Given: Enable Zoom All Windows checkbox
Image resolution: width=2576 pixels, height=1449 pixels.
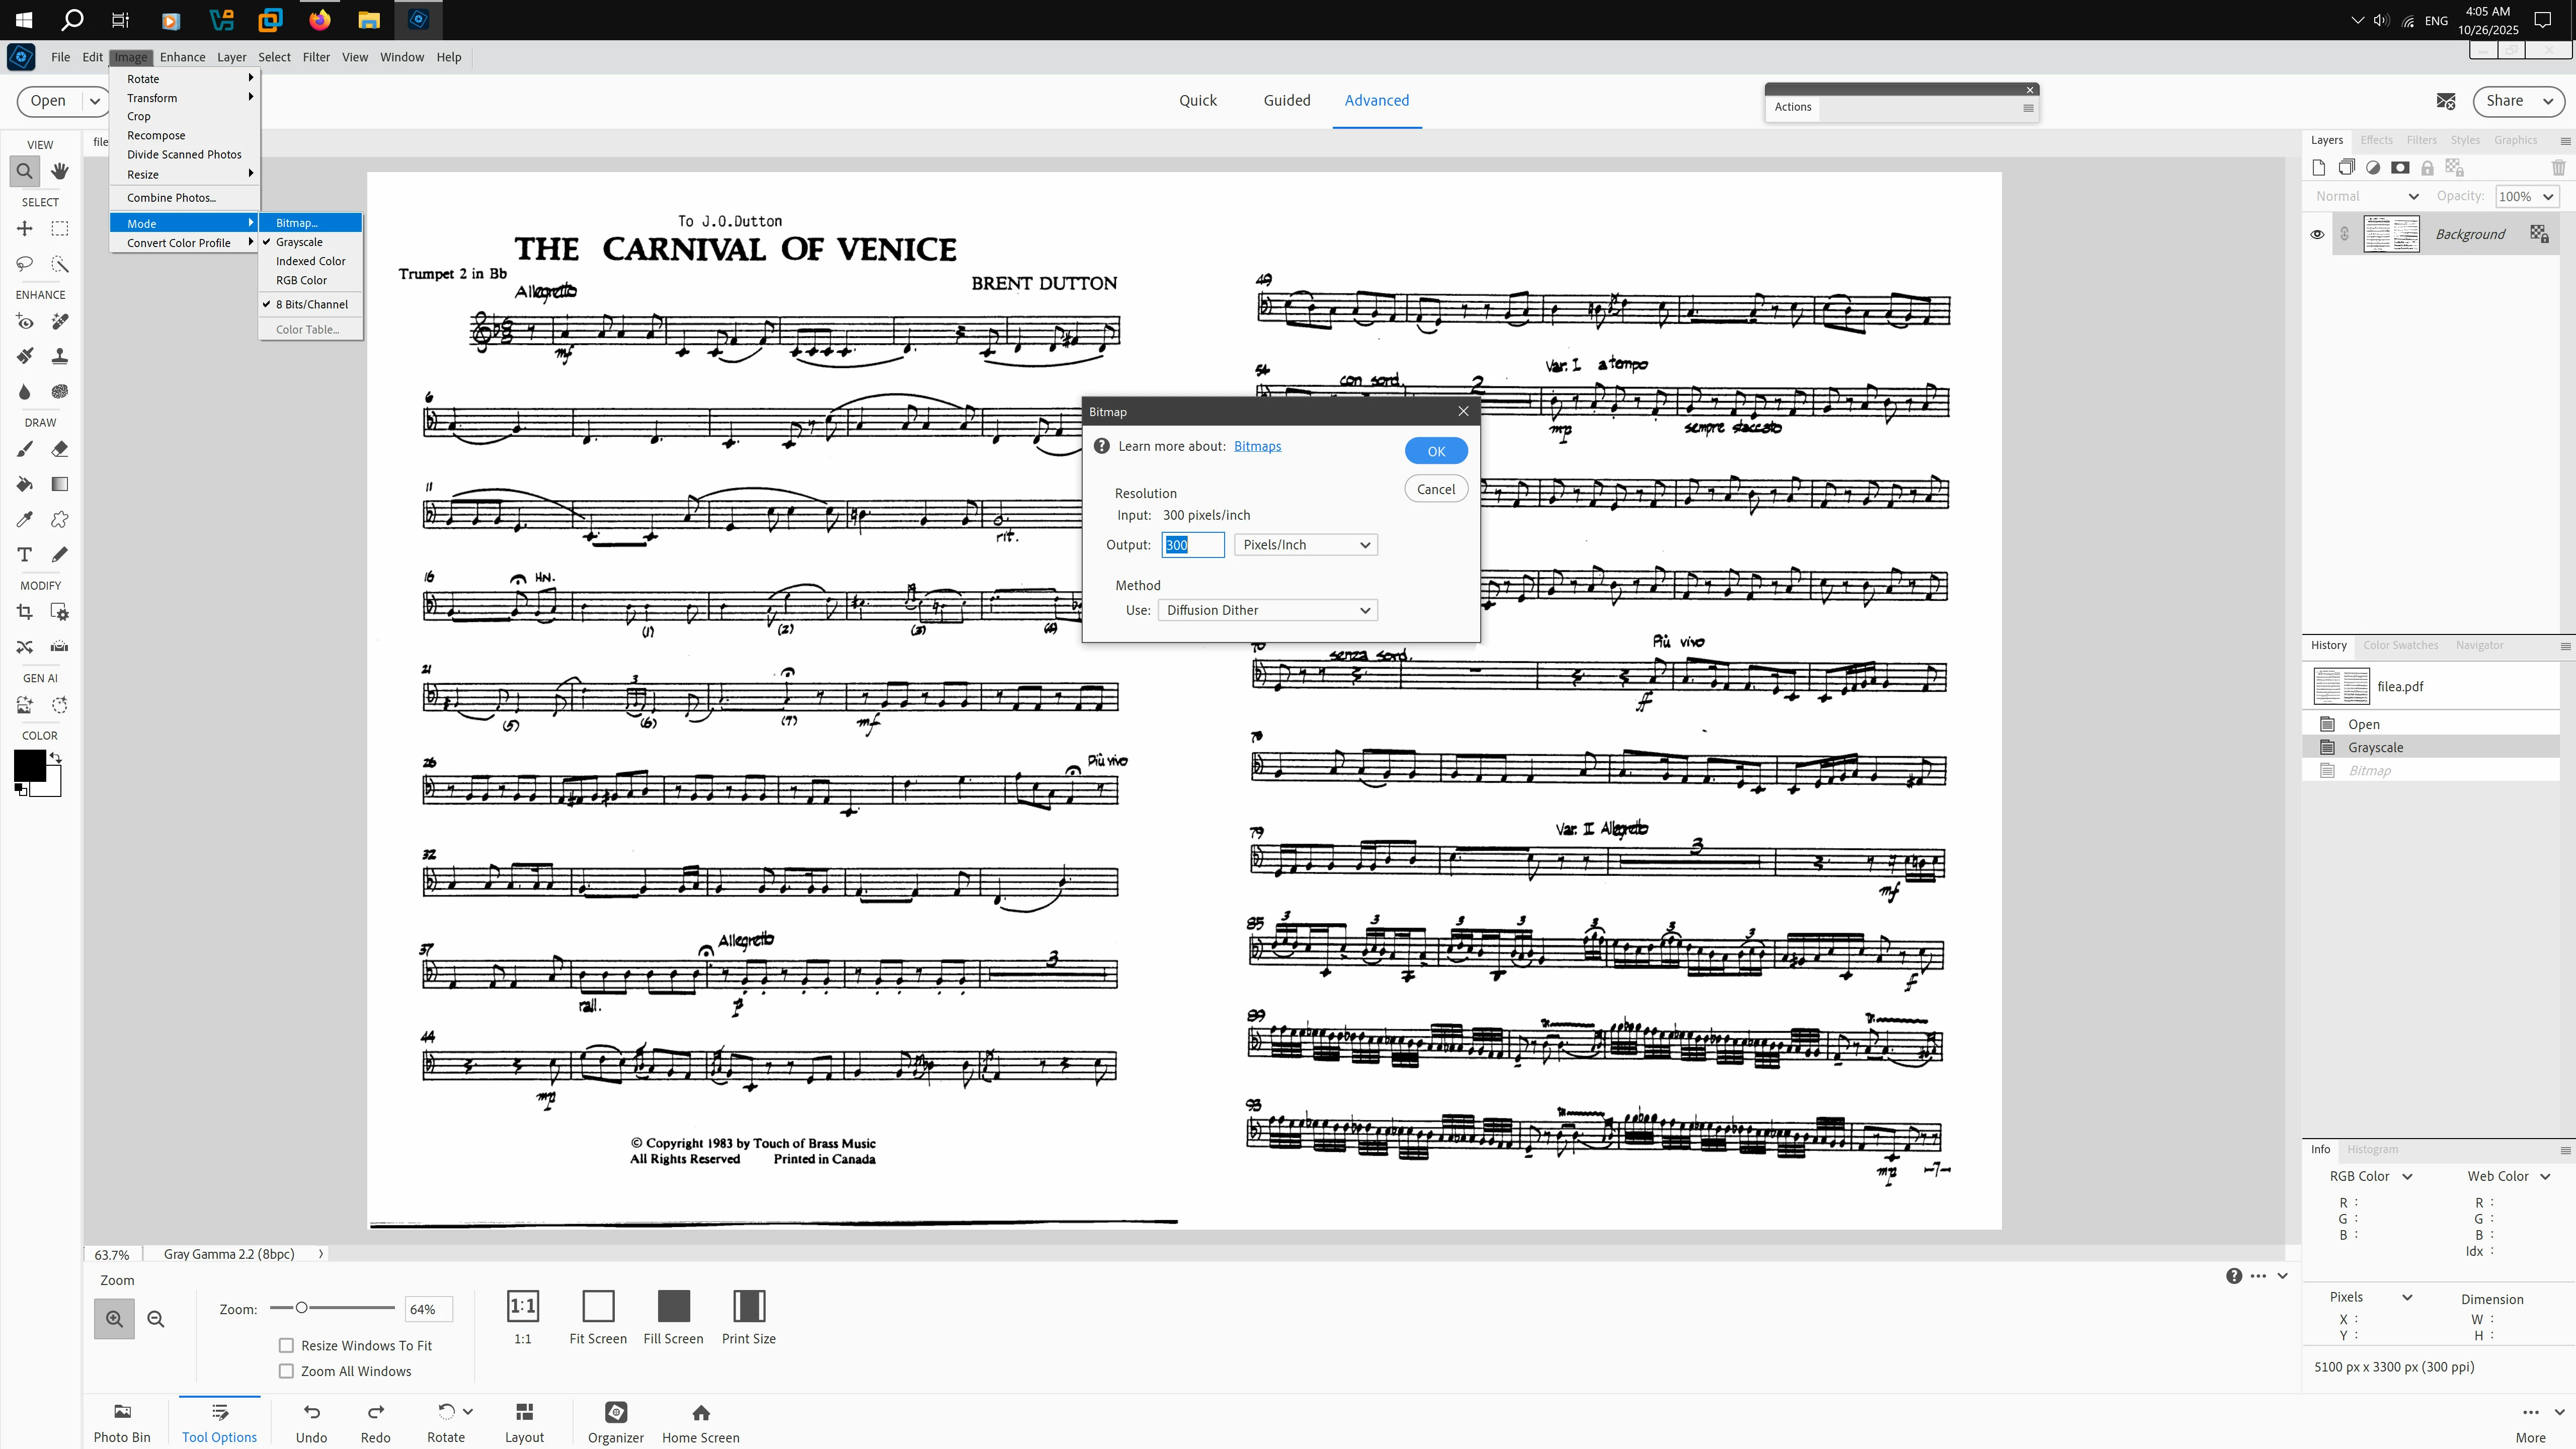Looking at the screenshot, I should point(287,1371).
